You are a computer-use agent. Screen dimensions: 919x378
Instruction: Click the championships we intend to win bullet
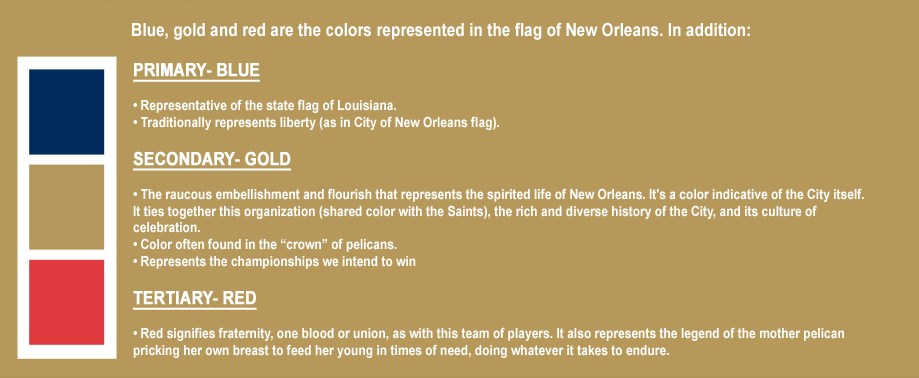(274, 261)
